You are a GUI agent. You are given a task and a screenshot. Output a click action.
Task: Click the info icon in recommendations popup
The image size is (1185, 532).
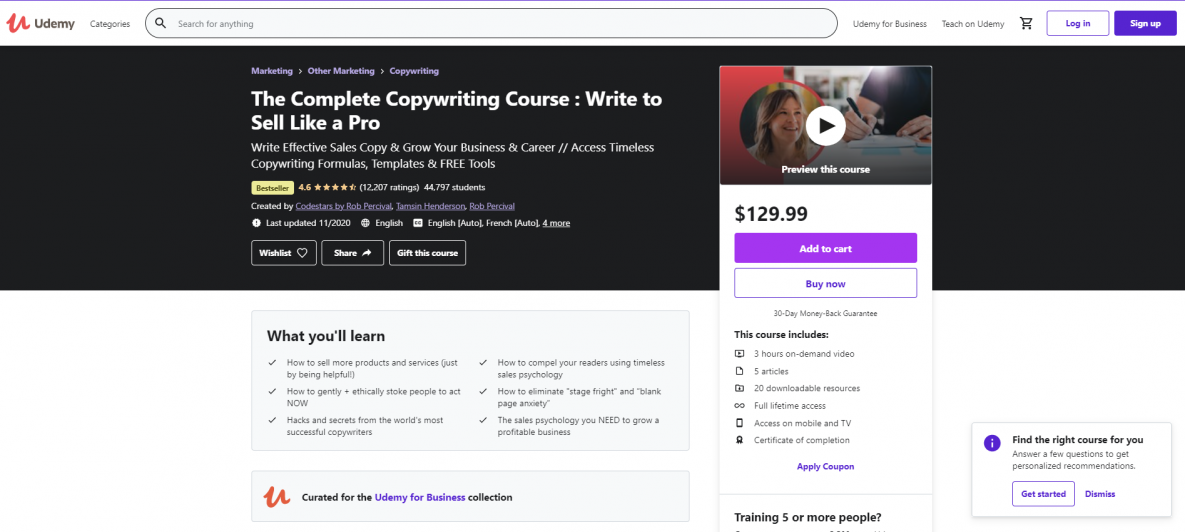click(992, 444)
